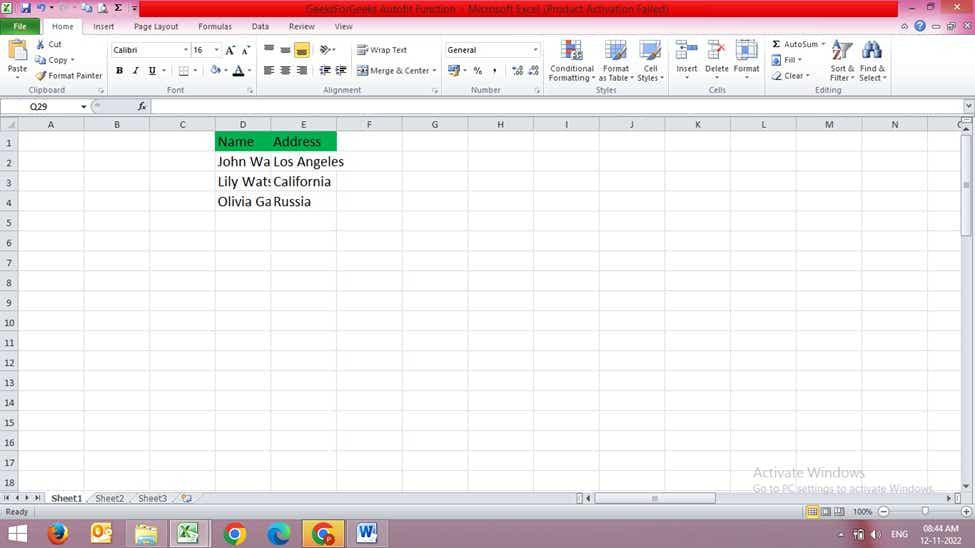Viewport: 975px width, 548px height.
Task: Click Increase Indent icon
Action: (341, 71)
